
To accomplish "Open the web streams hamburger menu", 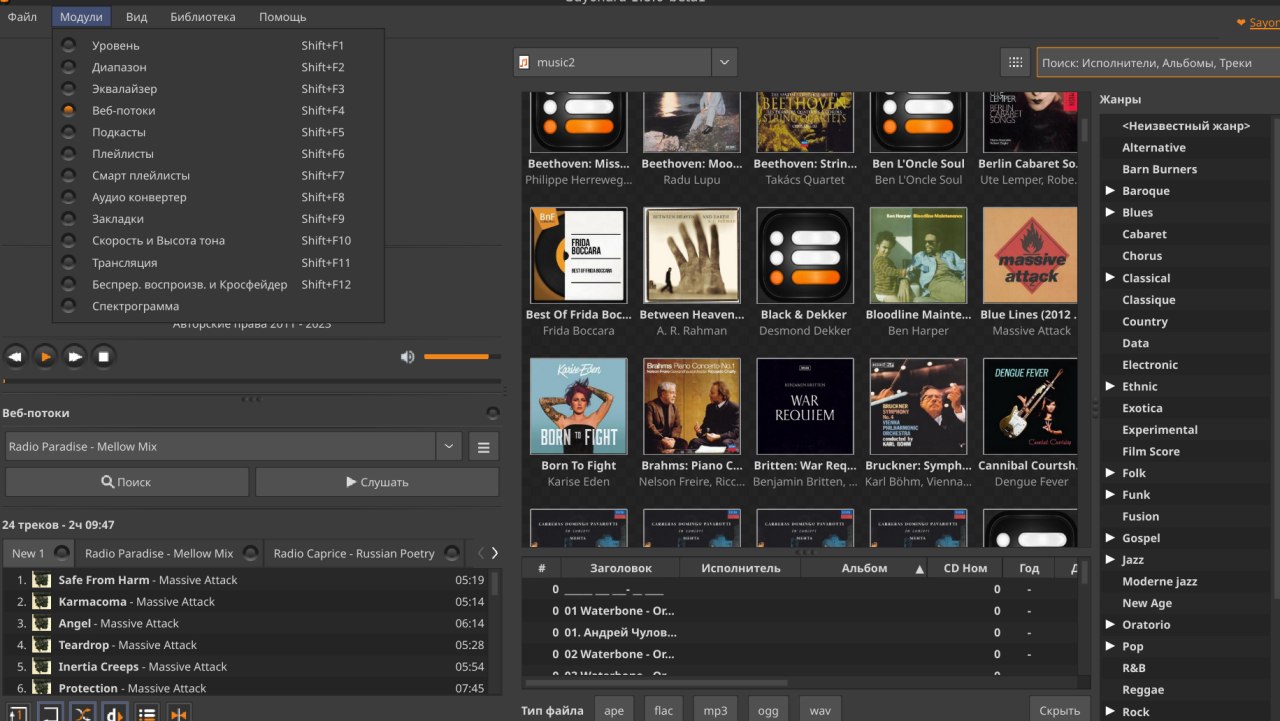I will tap(484, 447).
